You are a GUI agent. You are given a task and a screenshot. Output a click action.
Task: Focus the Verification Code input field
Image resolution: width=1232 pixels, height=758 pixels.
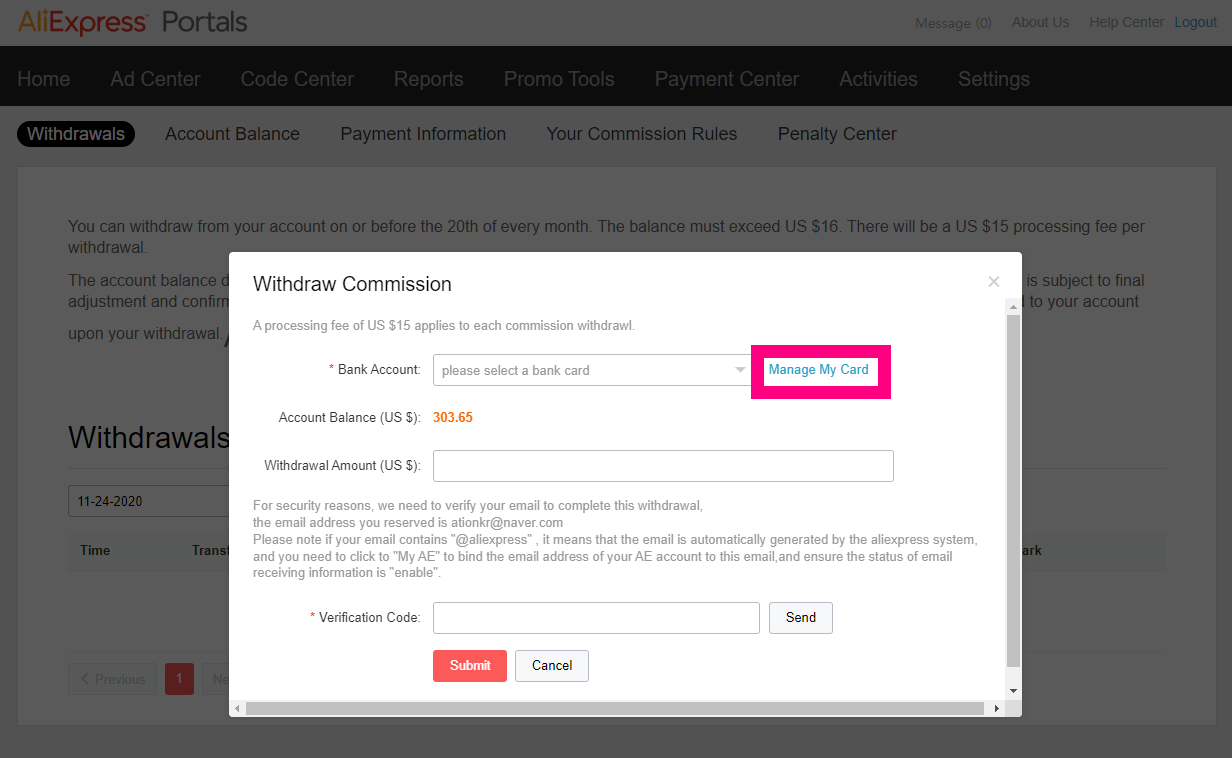click(596, 618)
